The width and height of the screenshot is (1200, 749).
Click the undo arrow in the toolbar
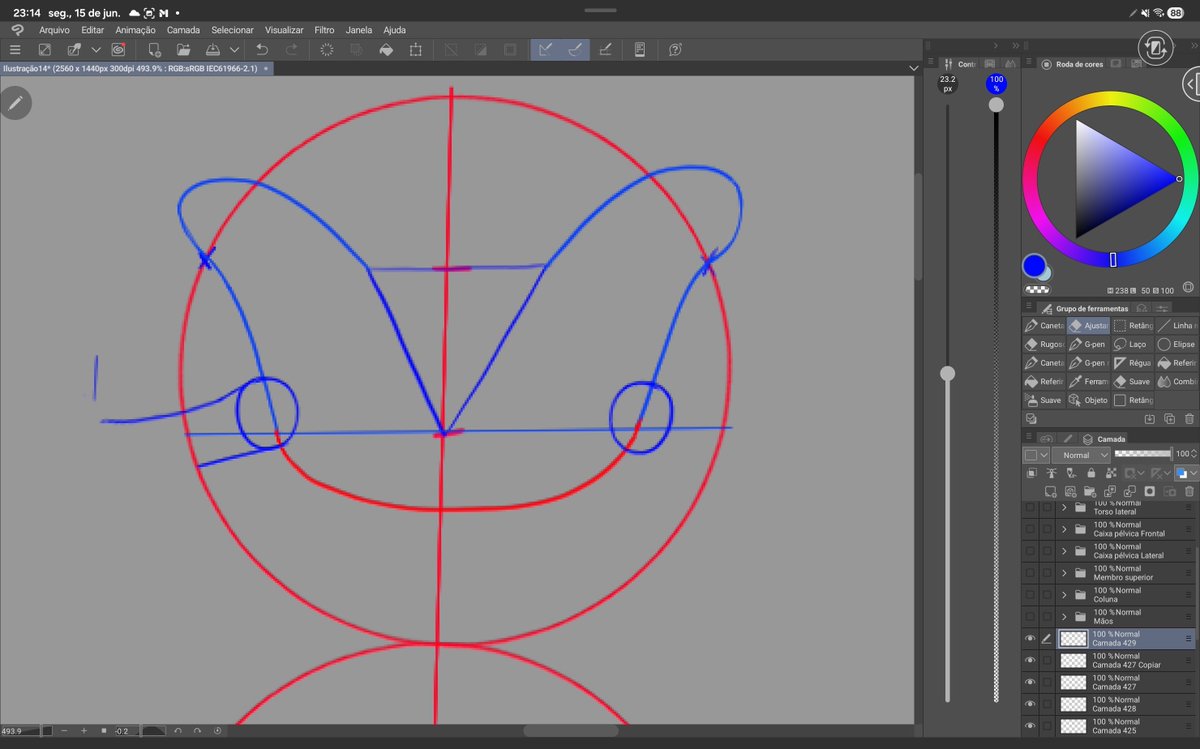pyautogui.click(x=262, y=49)
